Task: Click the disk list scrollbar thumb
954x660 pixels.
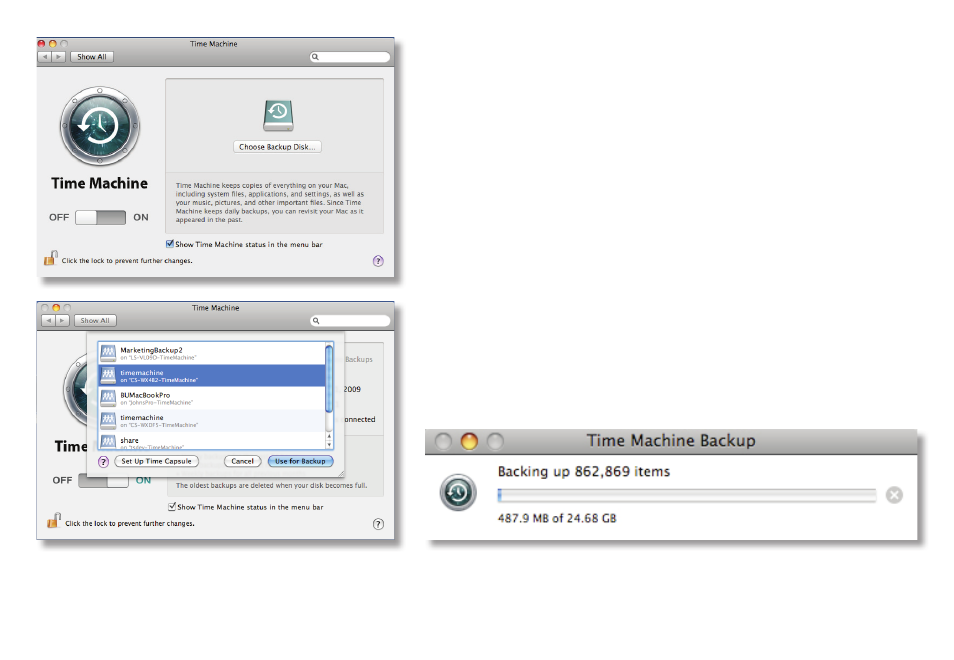Action: (x=329, y=378)
